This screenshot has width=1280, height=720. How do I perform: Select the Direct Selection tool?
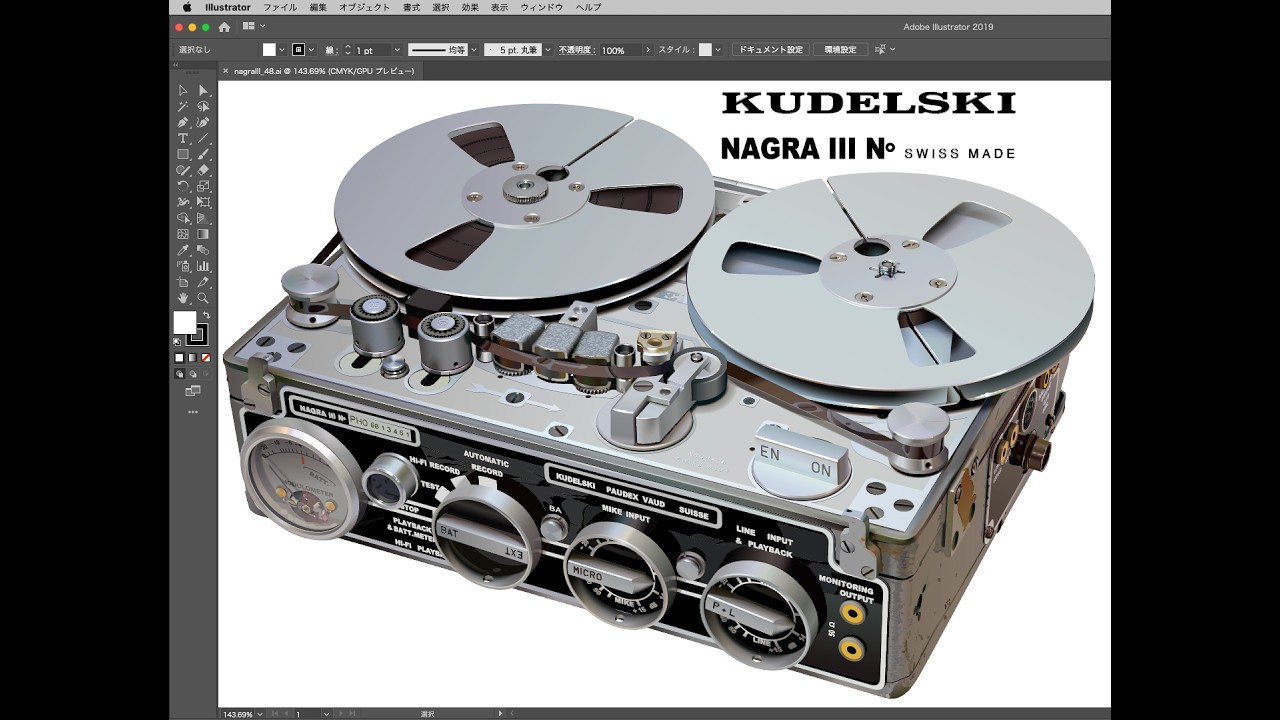(203, 90)
